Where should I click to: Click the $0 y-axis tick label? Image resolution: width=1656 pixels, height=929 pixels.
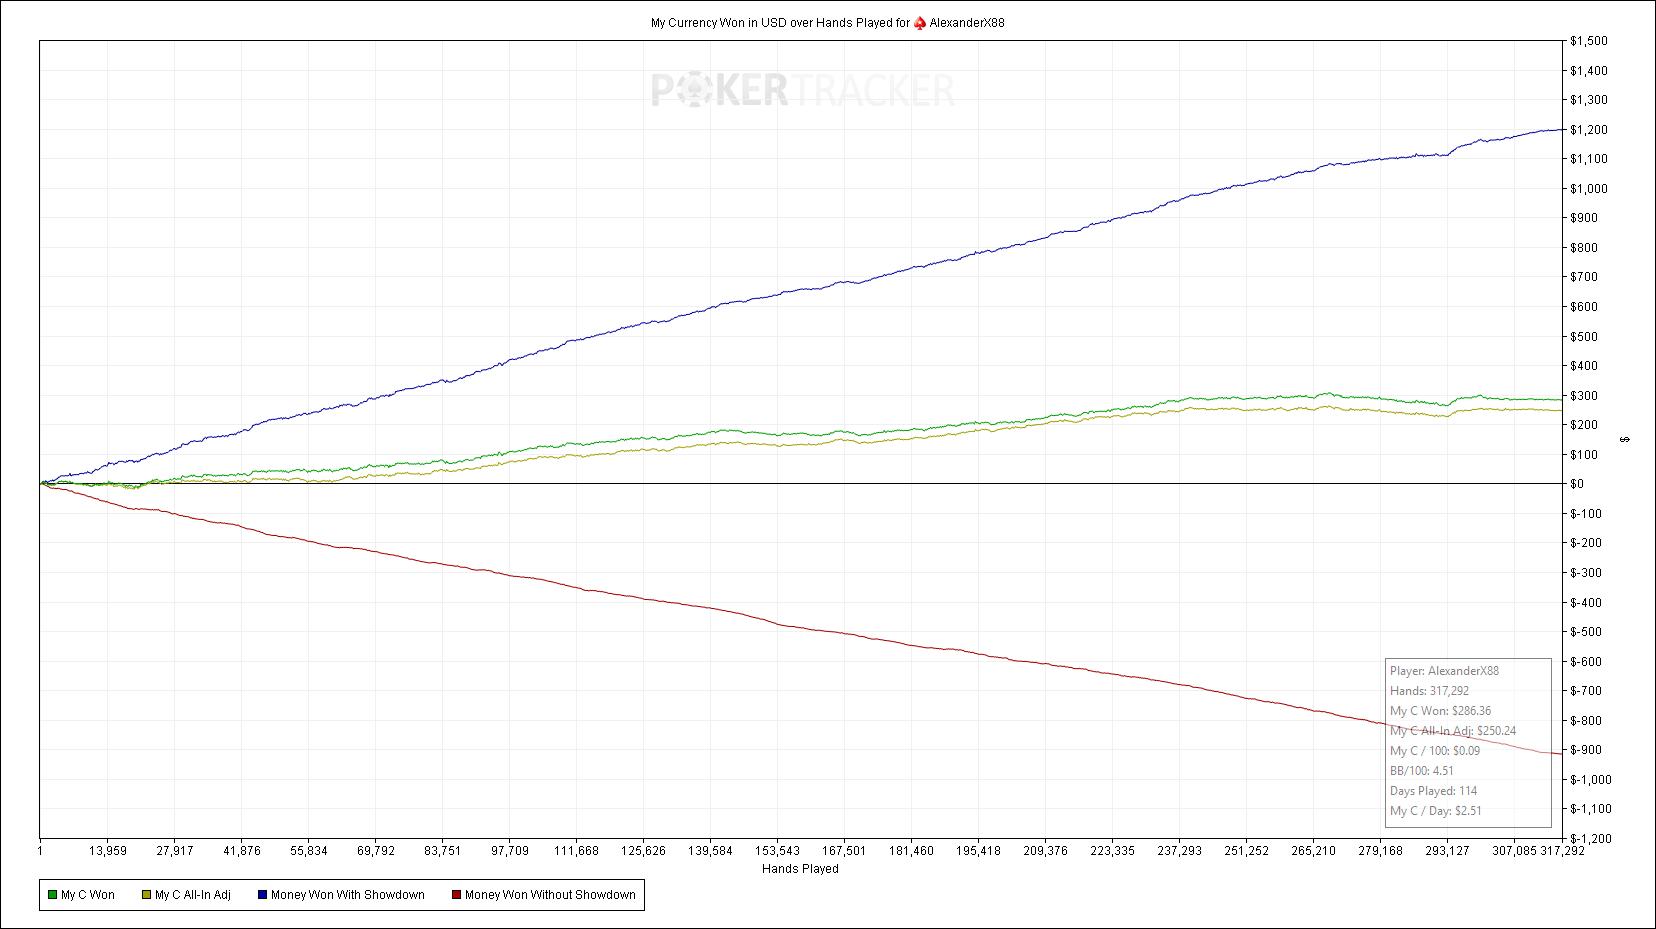click(x=1577, y=484)
